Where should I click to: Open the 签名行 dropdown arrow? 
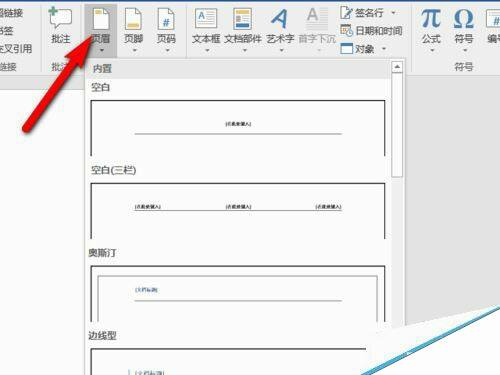click(x=393, y=13)
